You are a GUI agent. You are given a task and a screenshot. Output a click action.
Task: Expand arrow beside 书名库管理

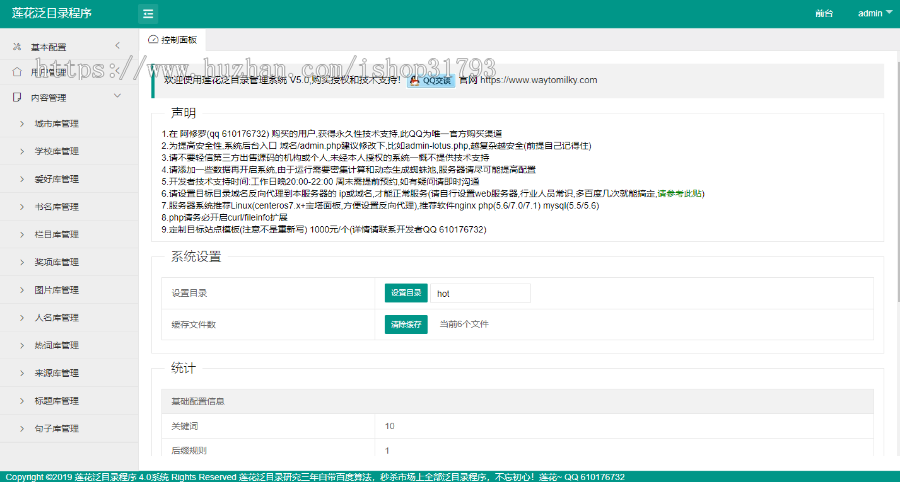click(x=22, y=207)
